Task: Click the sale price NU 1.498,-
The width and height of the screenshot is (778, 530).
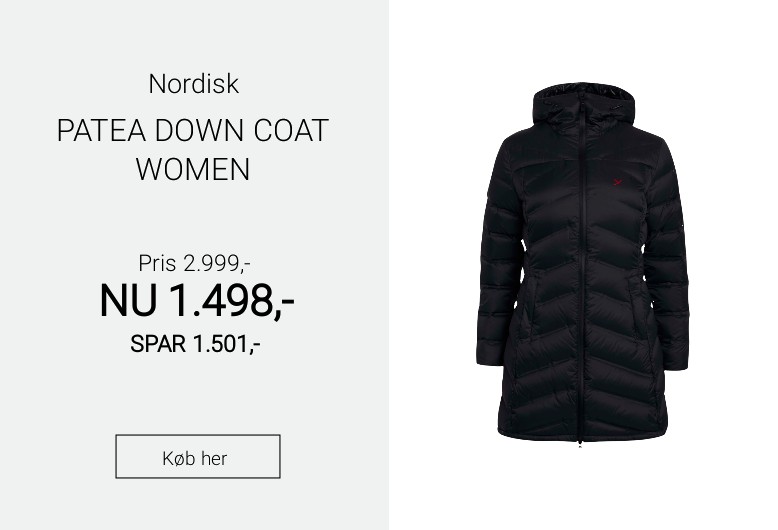Action: click(197, 300)
